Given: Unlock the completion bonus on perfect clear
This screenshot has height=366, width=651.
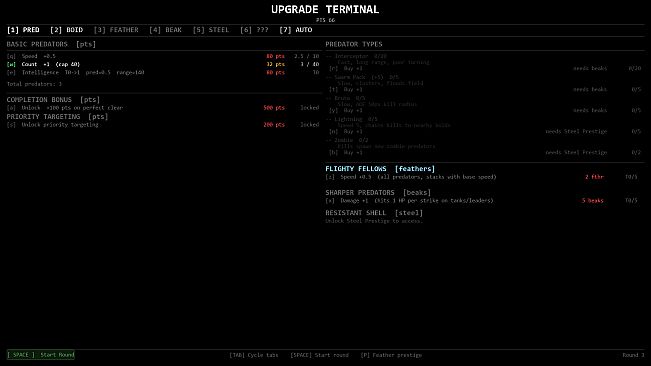Looking at the screenshot, I should click(163, 107).
